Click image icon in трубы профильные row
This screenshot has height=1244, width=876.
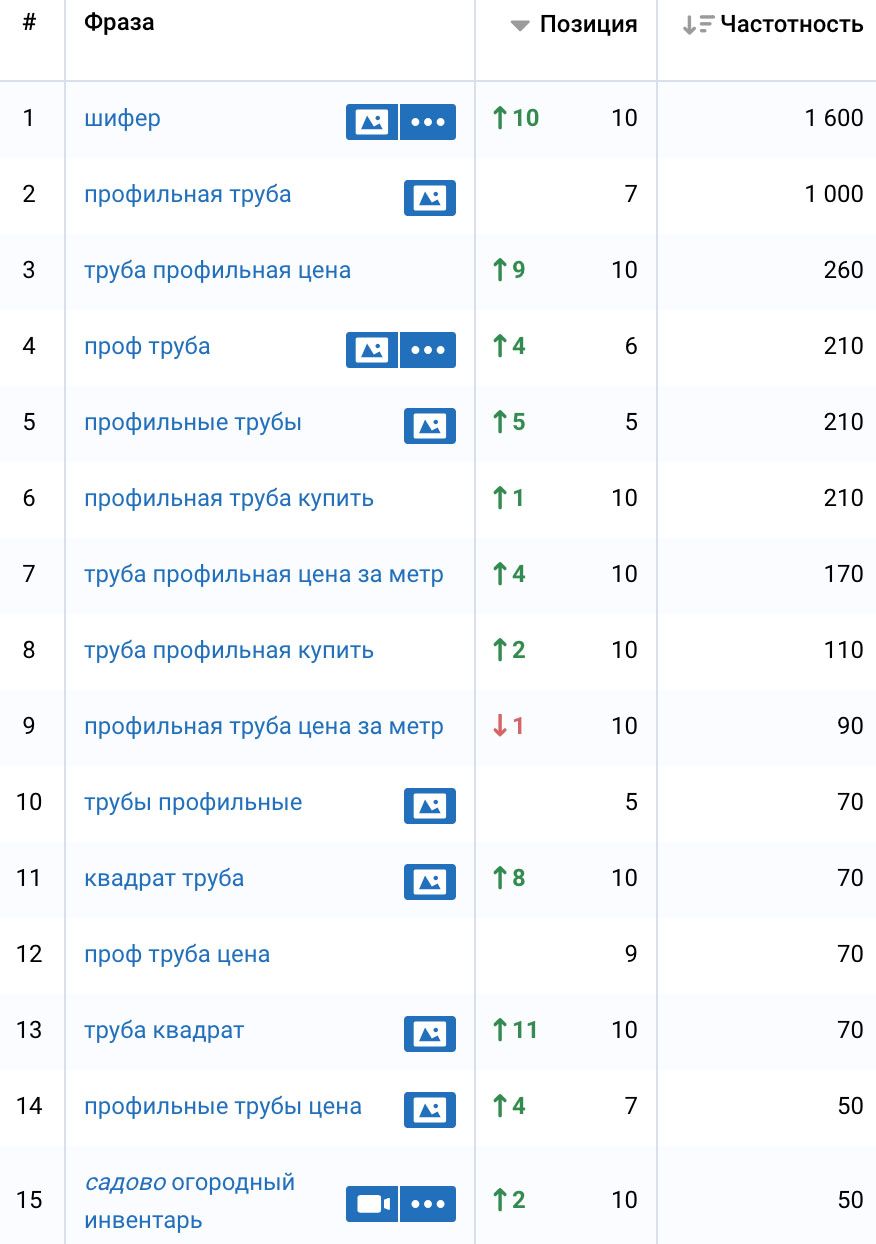tap(429, 805)
